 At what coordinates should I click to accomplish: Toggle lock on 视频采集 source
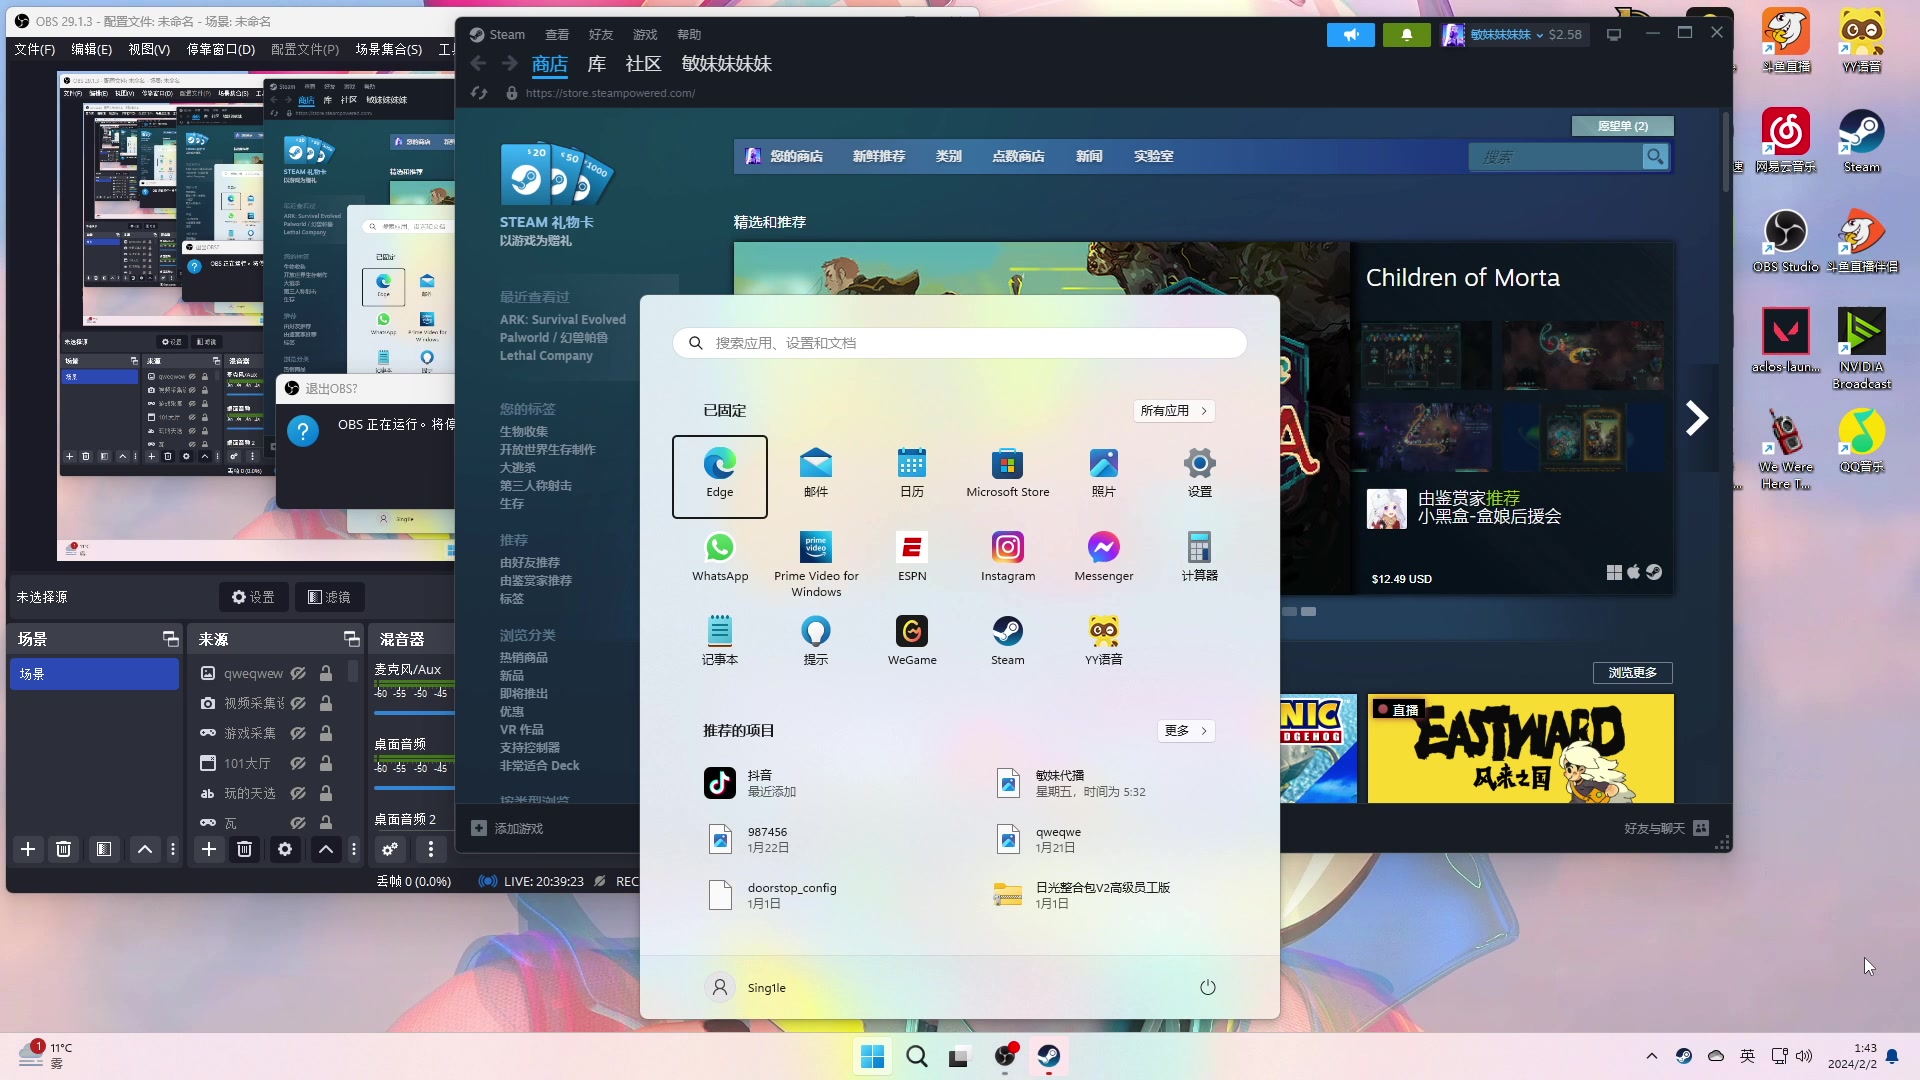[x=326, y=704]
